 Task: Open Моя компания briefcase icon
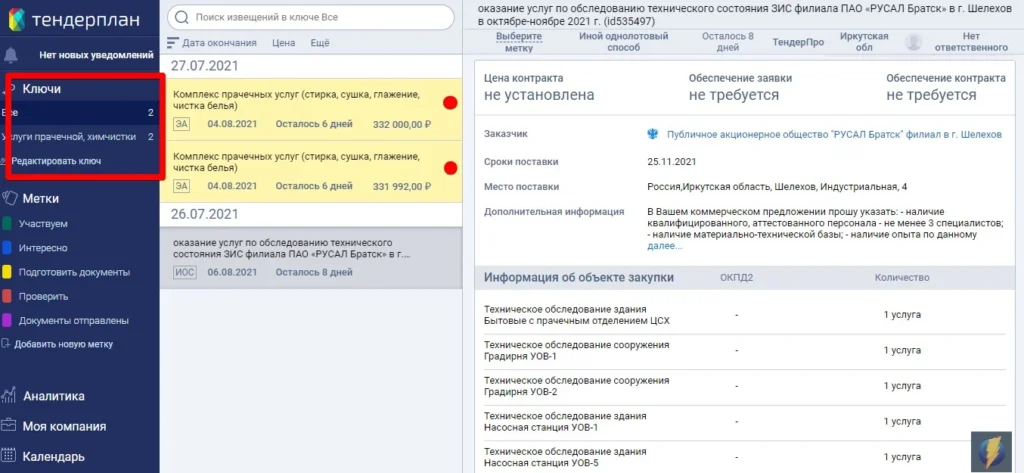[8, 426]
